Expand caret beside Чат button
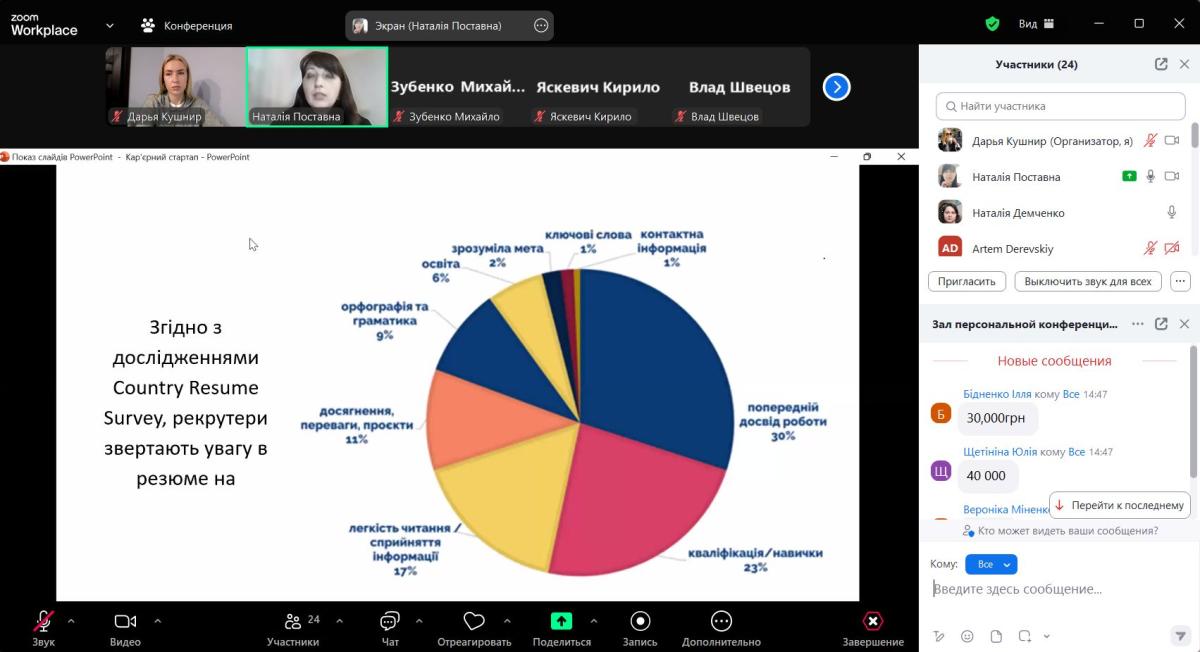This screenshot has height=652, width=1200. pos(419,620)
